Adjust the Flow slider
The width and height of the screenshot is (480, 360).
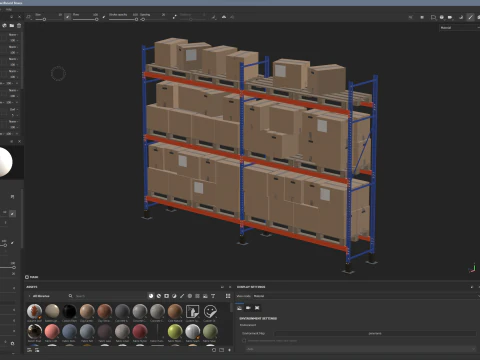85,19
